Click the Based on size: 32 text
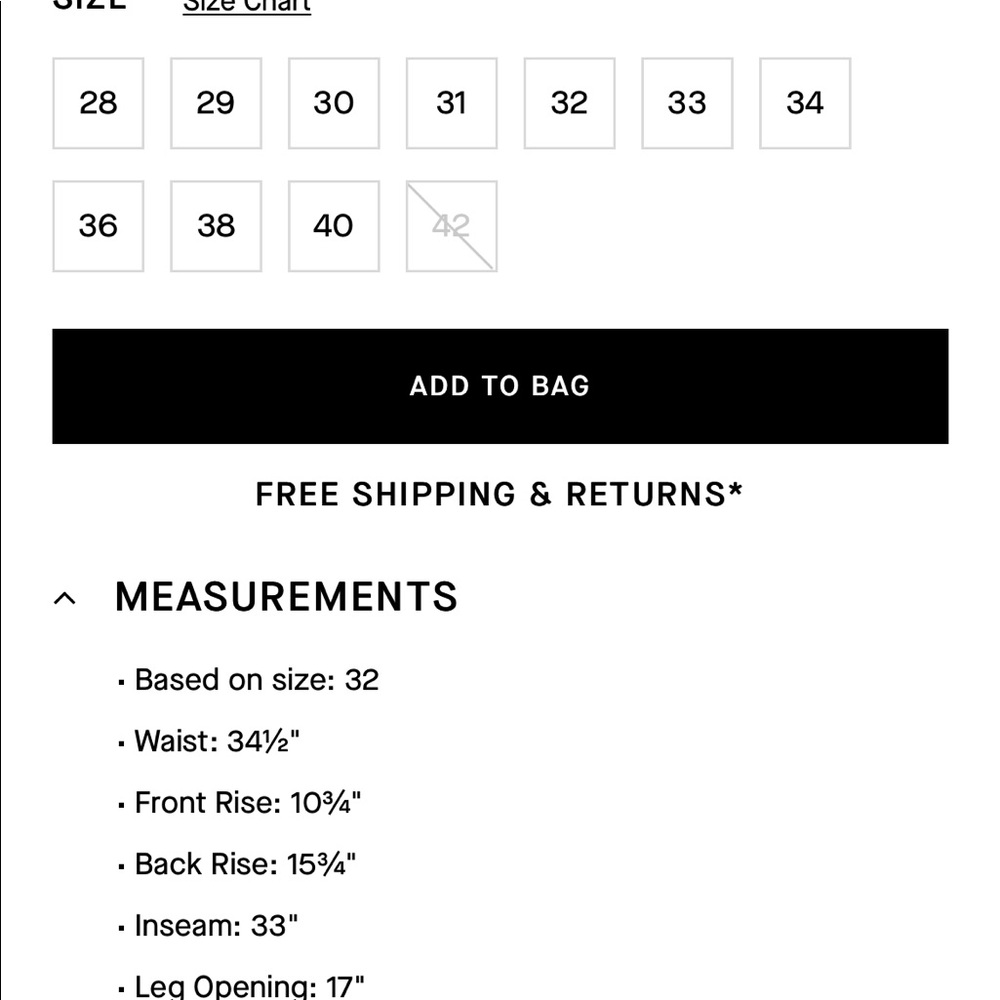The width and height of the screenshot is (1000, 1000). 249,680
